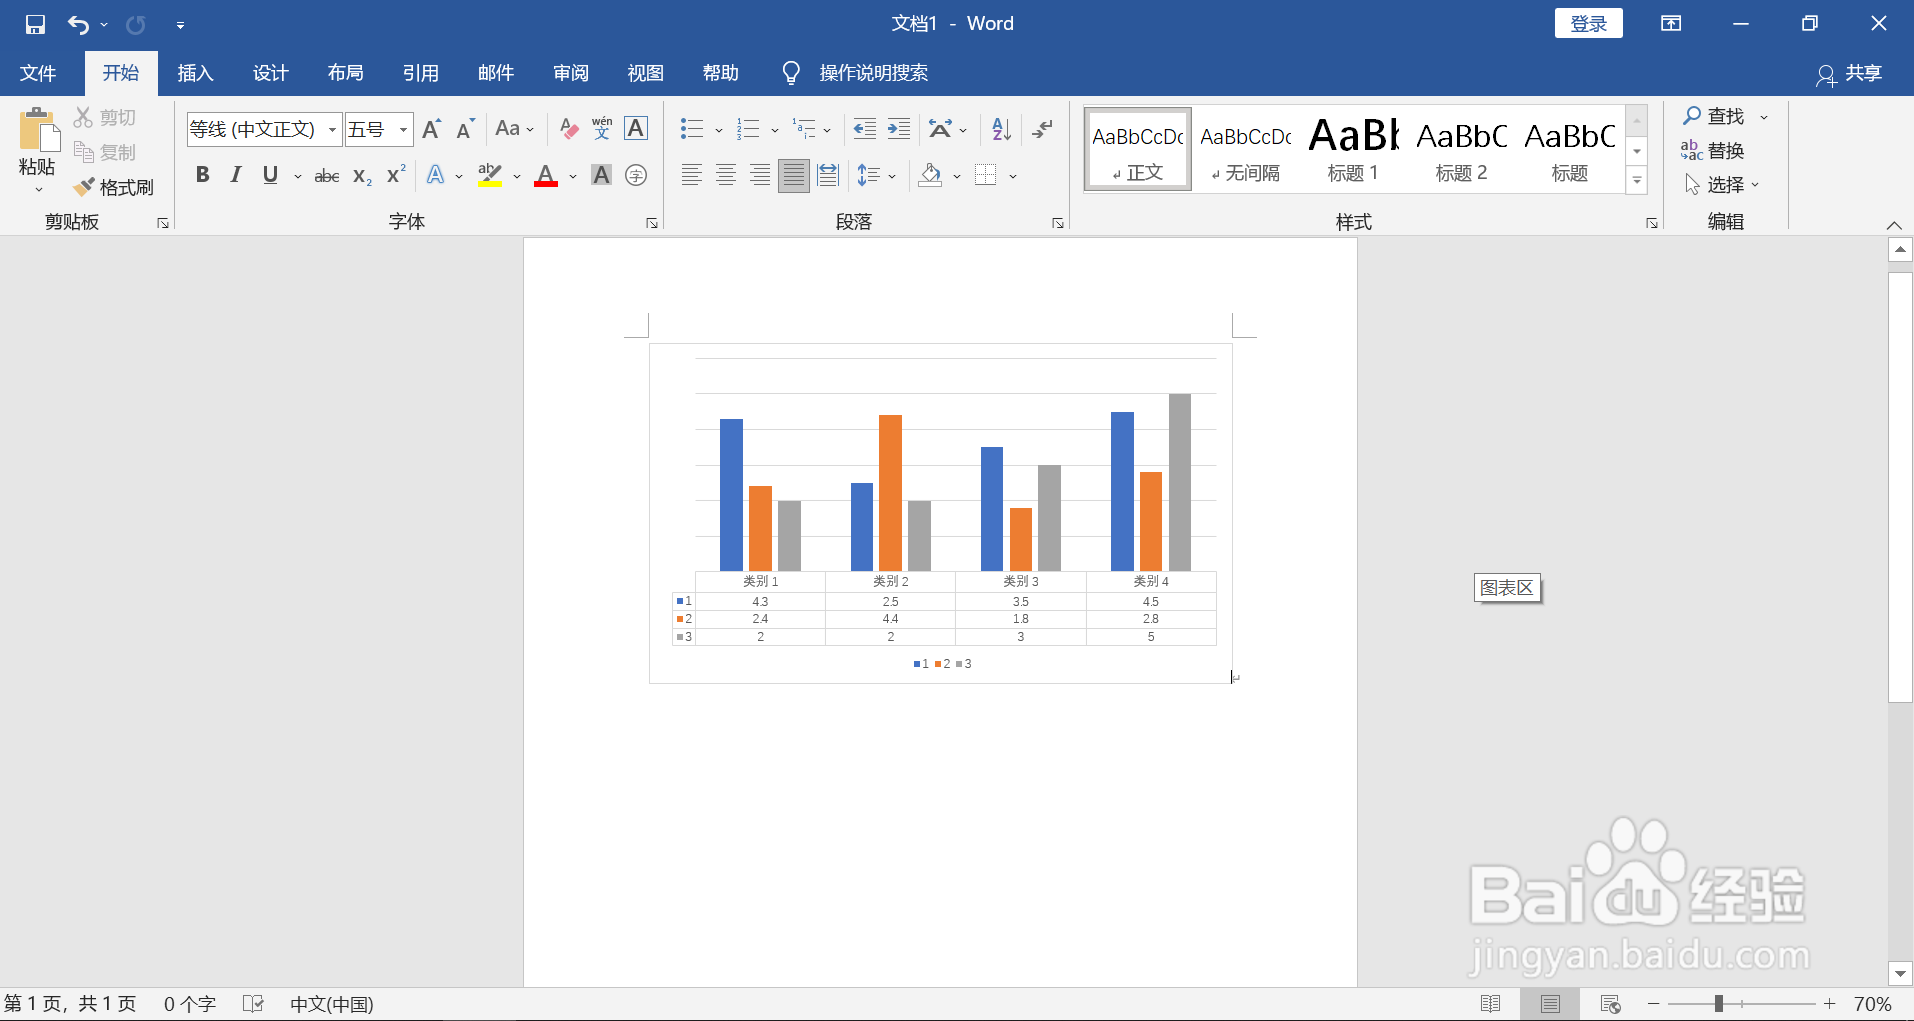Open the Paragraph dialog launcher

click(x=1058, y=223)
